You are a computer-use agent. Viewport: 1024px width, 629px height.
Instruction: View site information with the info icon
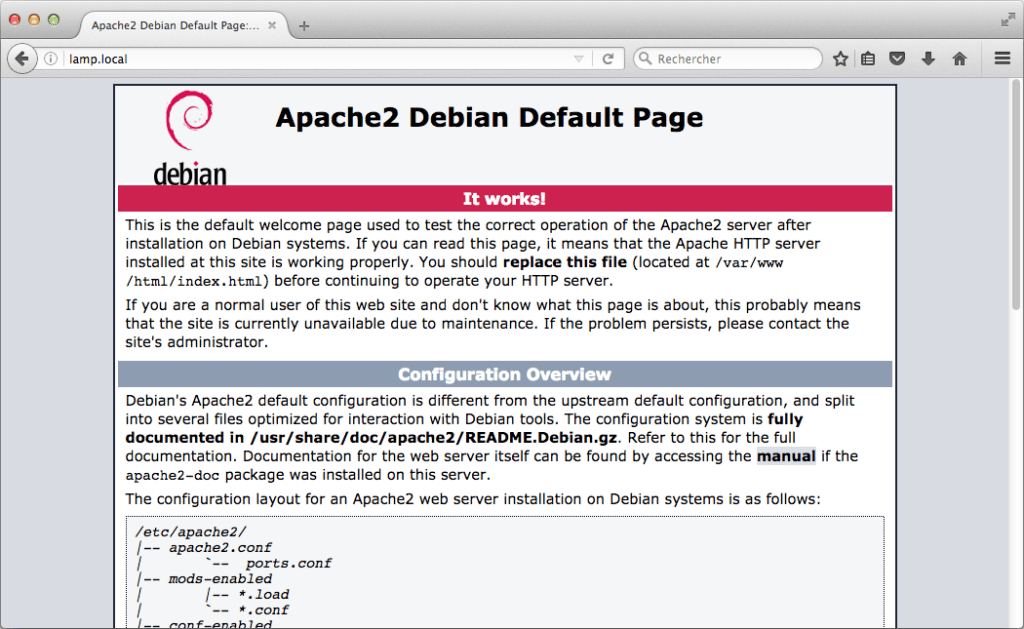51,58
